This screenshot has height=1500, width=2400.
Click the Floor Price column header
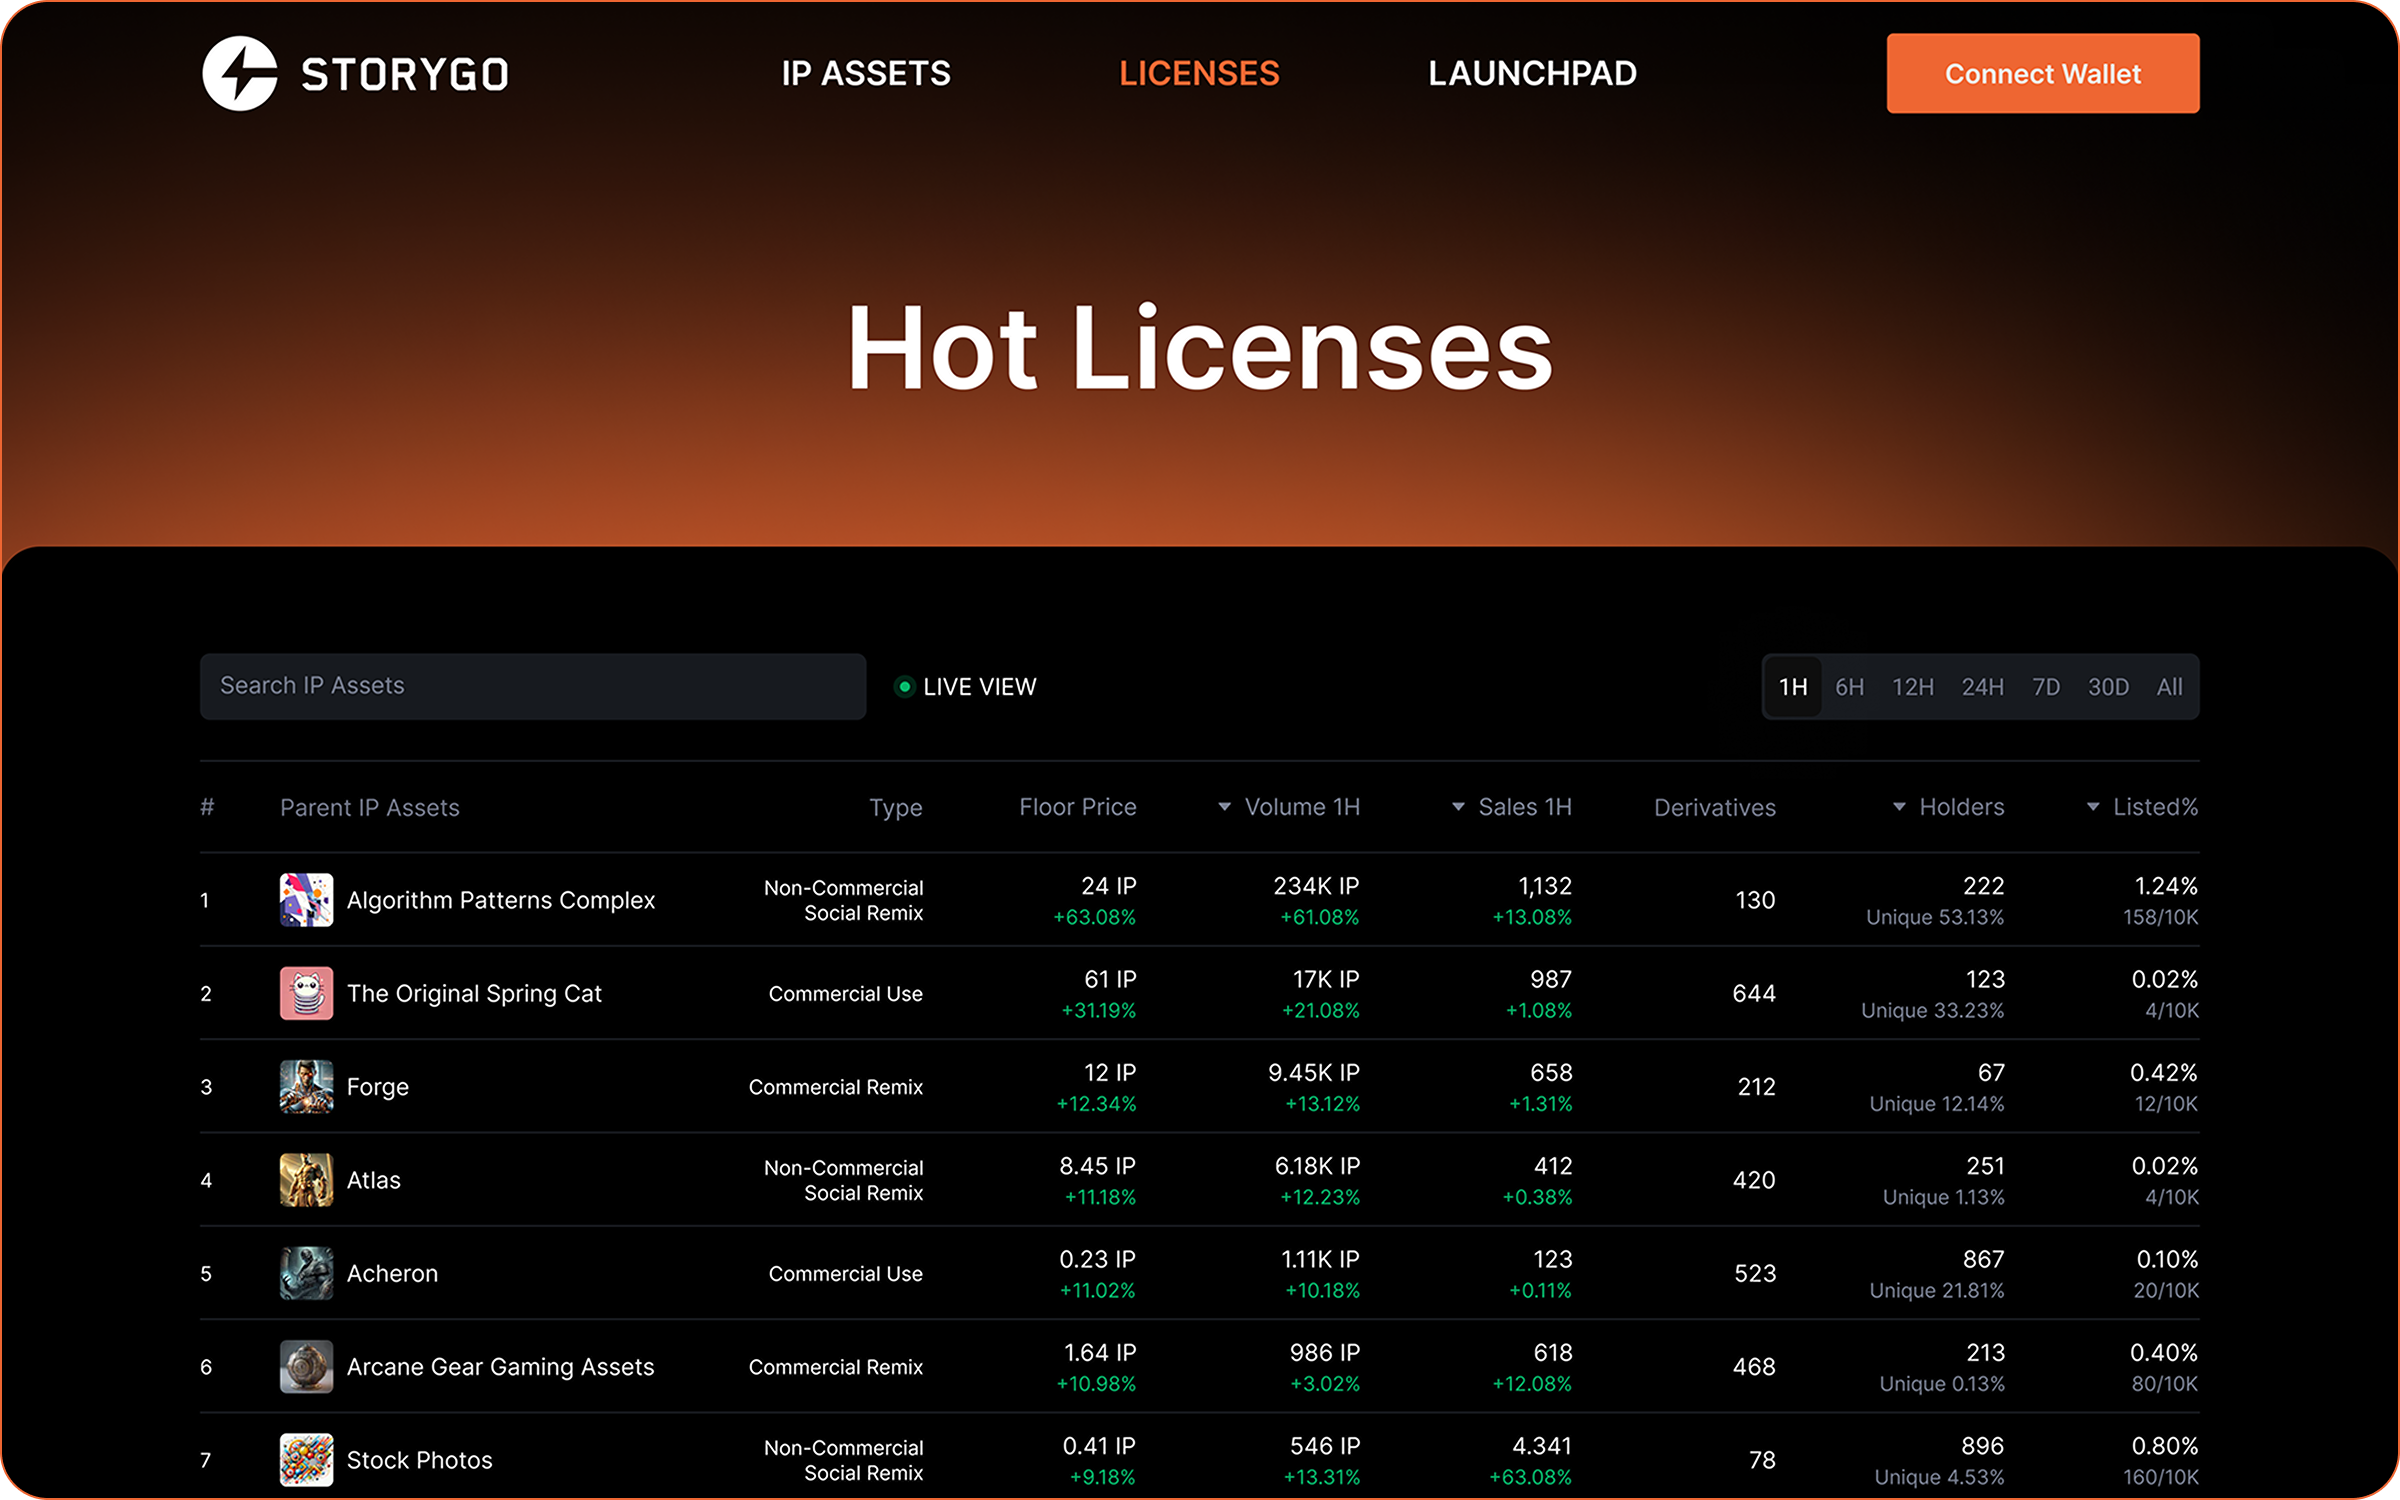(1077, 807)
